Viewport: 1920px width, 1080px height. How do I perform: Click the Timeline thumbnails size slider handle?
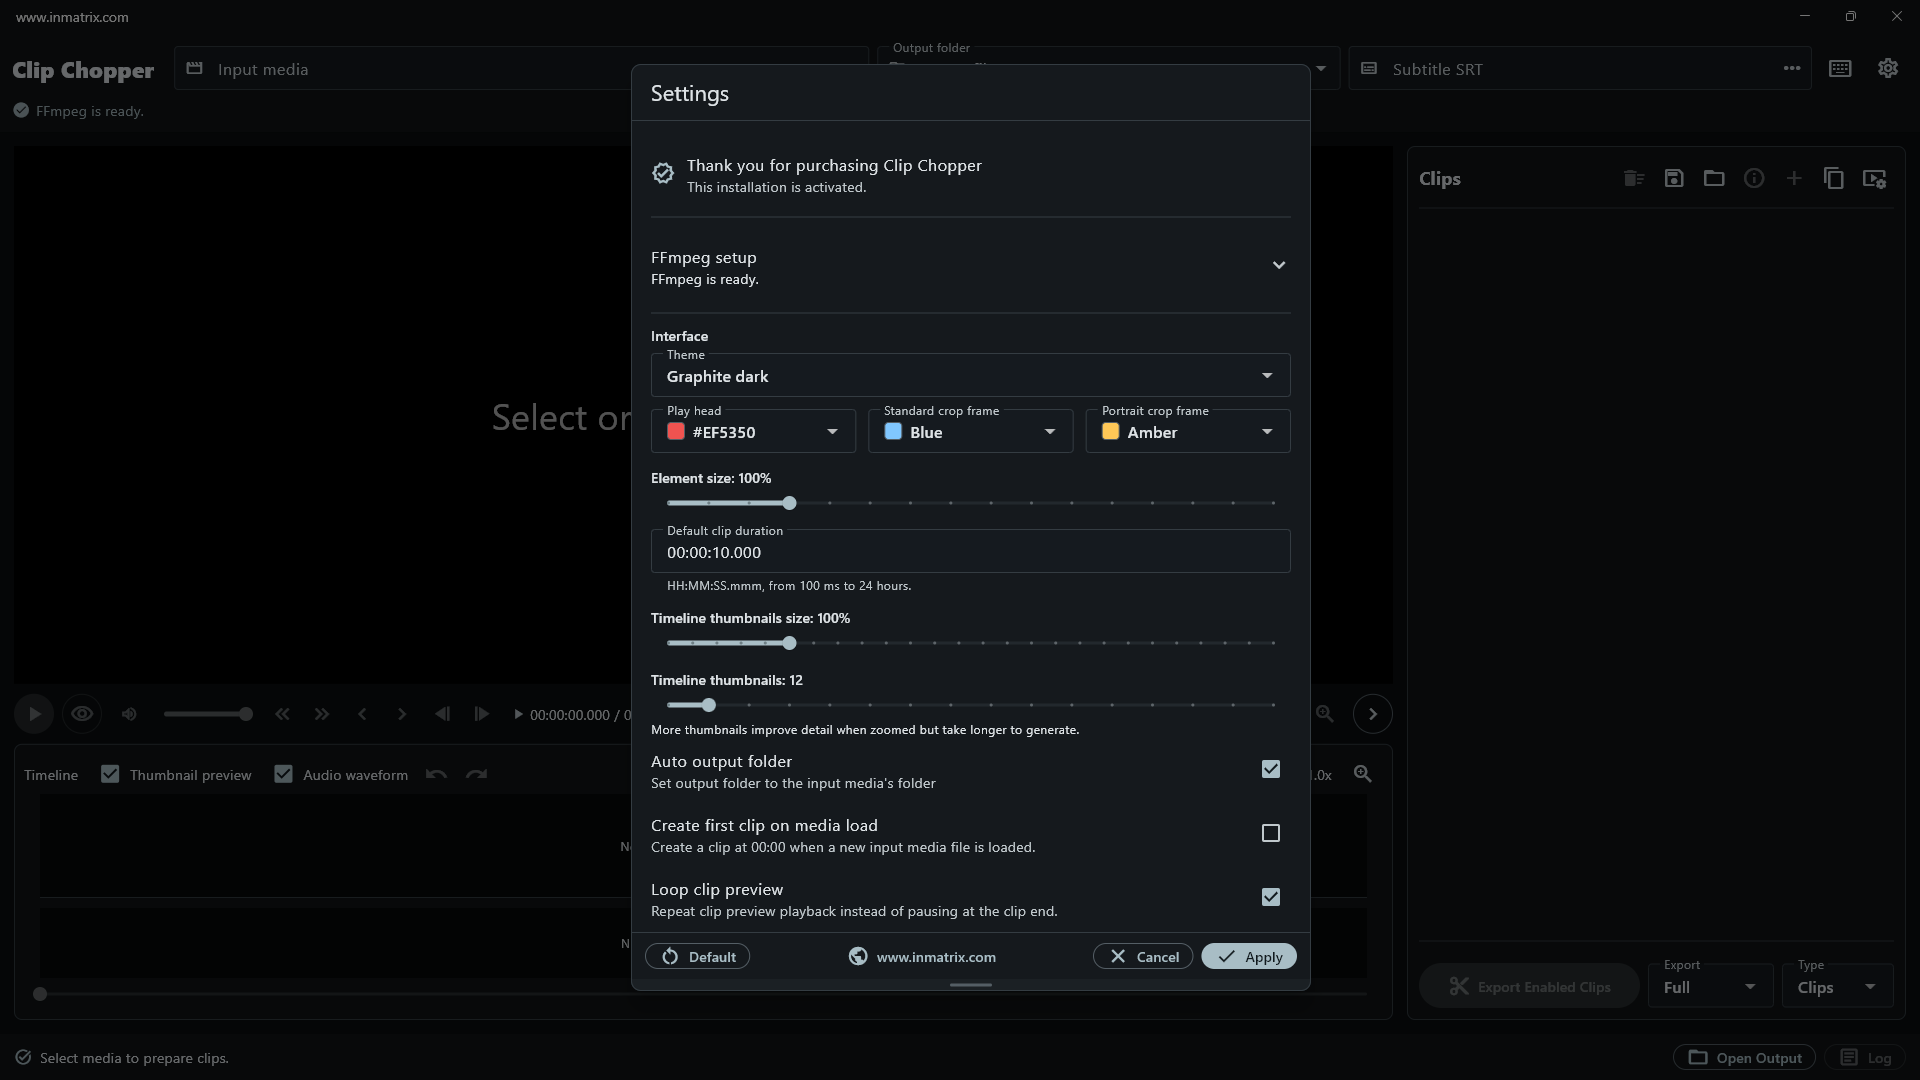tap(790, 643)
